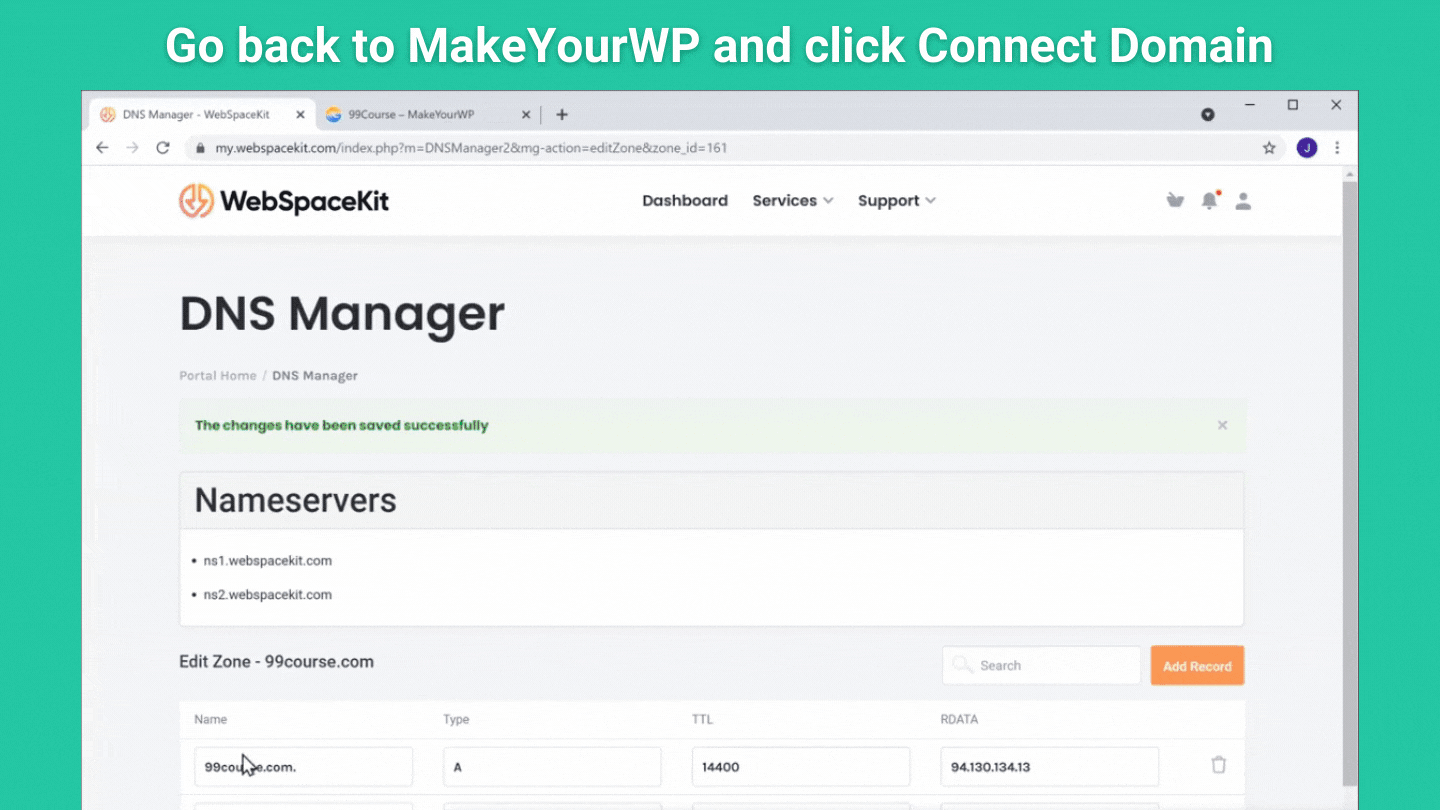Open Chrome profile avatar J
This screenshot has width=1440, height=810.
1306,148
